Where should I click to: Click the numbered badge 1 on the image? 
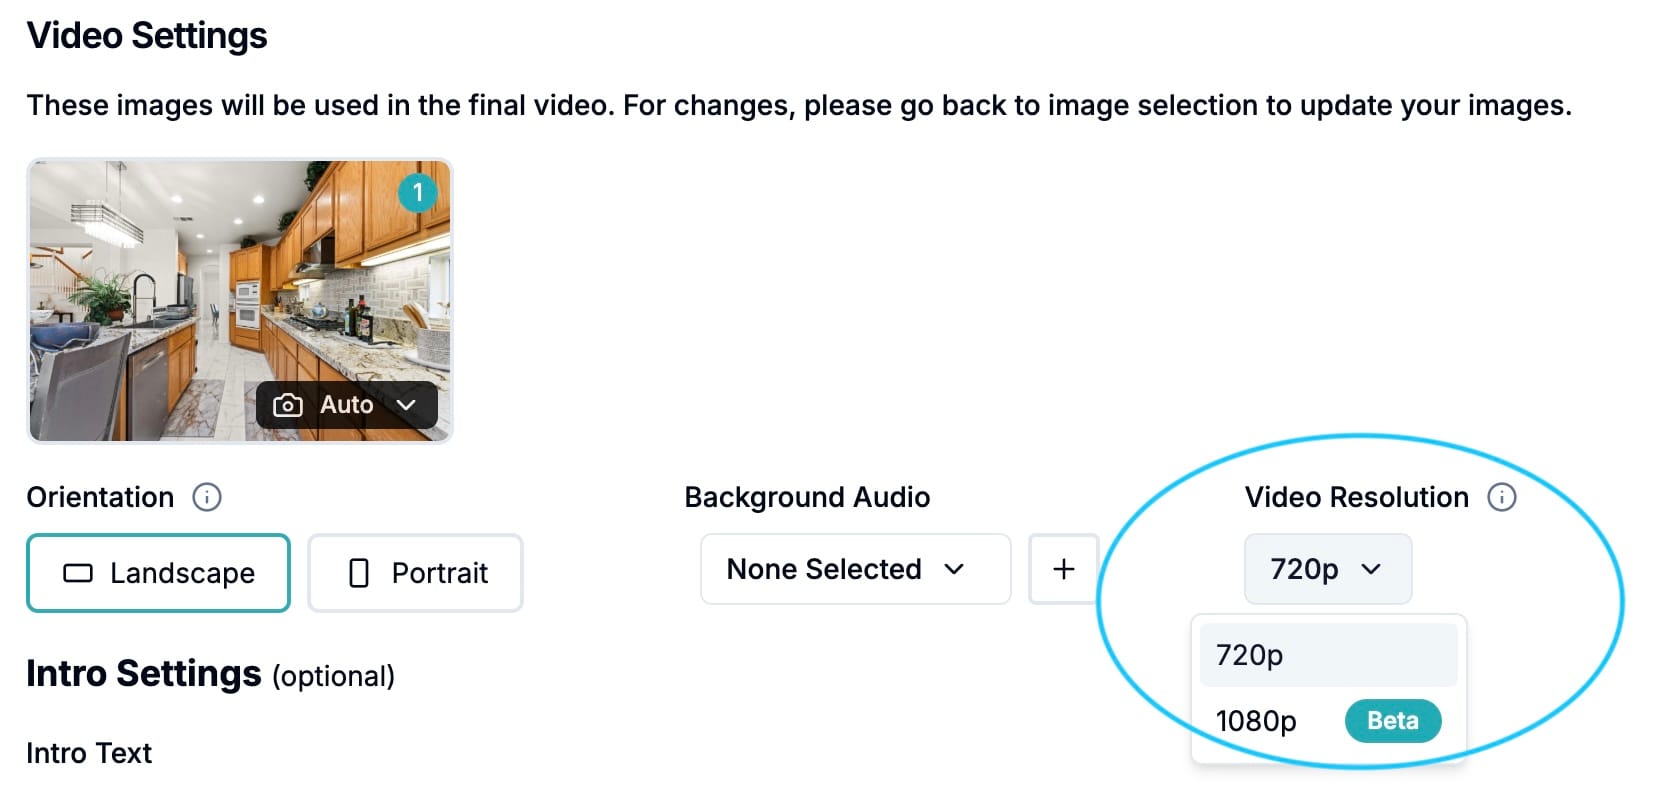418,192
